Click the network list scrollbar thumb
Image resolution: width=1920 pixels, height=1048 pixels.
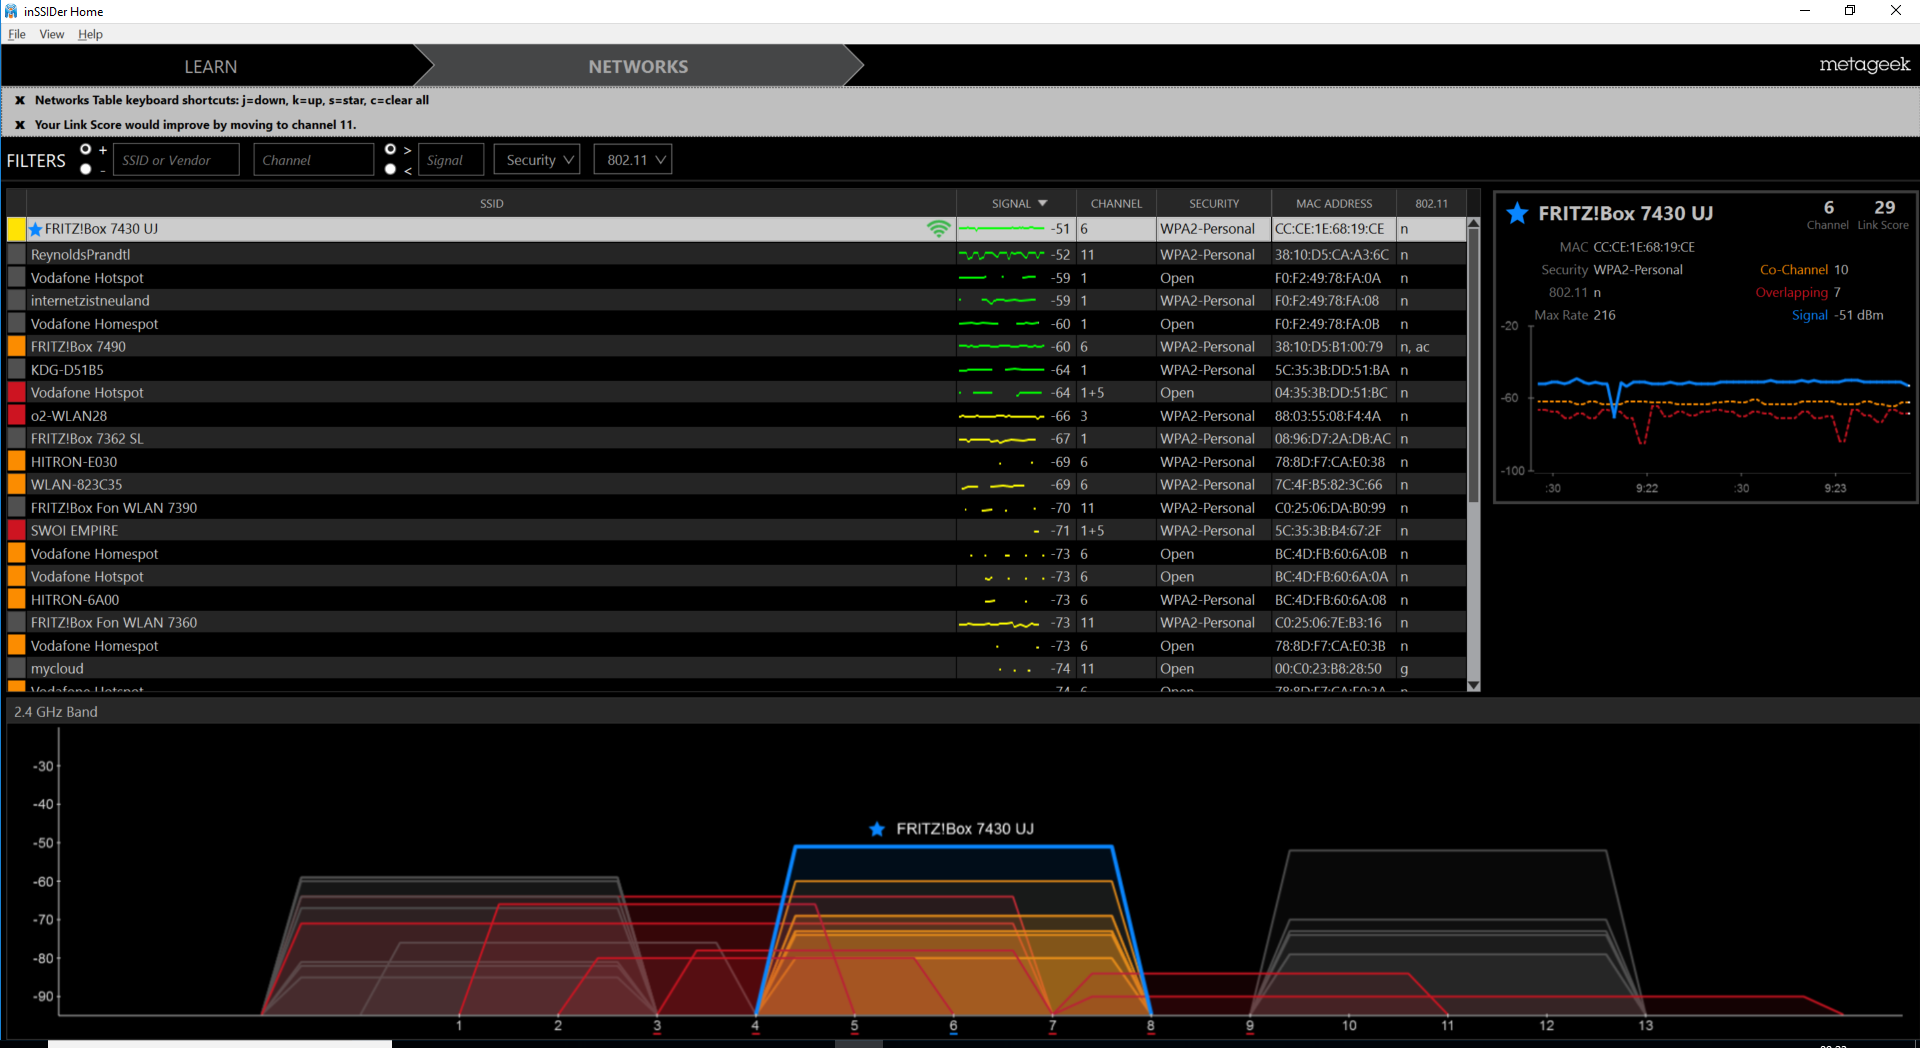(1473, 365)
